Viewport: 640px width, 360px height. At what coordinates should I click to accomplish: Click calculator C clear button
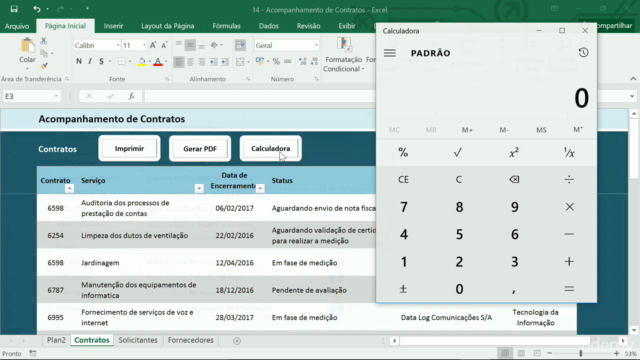pyautogui.click(x=458, y=180)
